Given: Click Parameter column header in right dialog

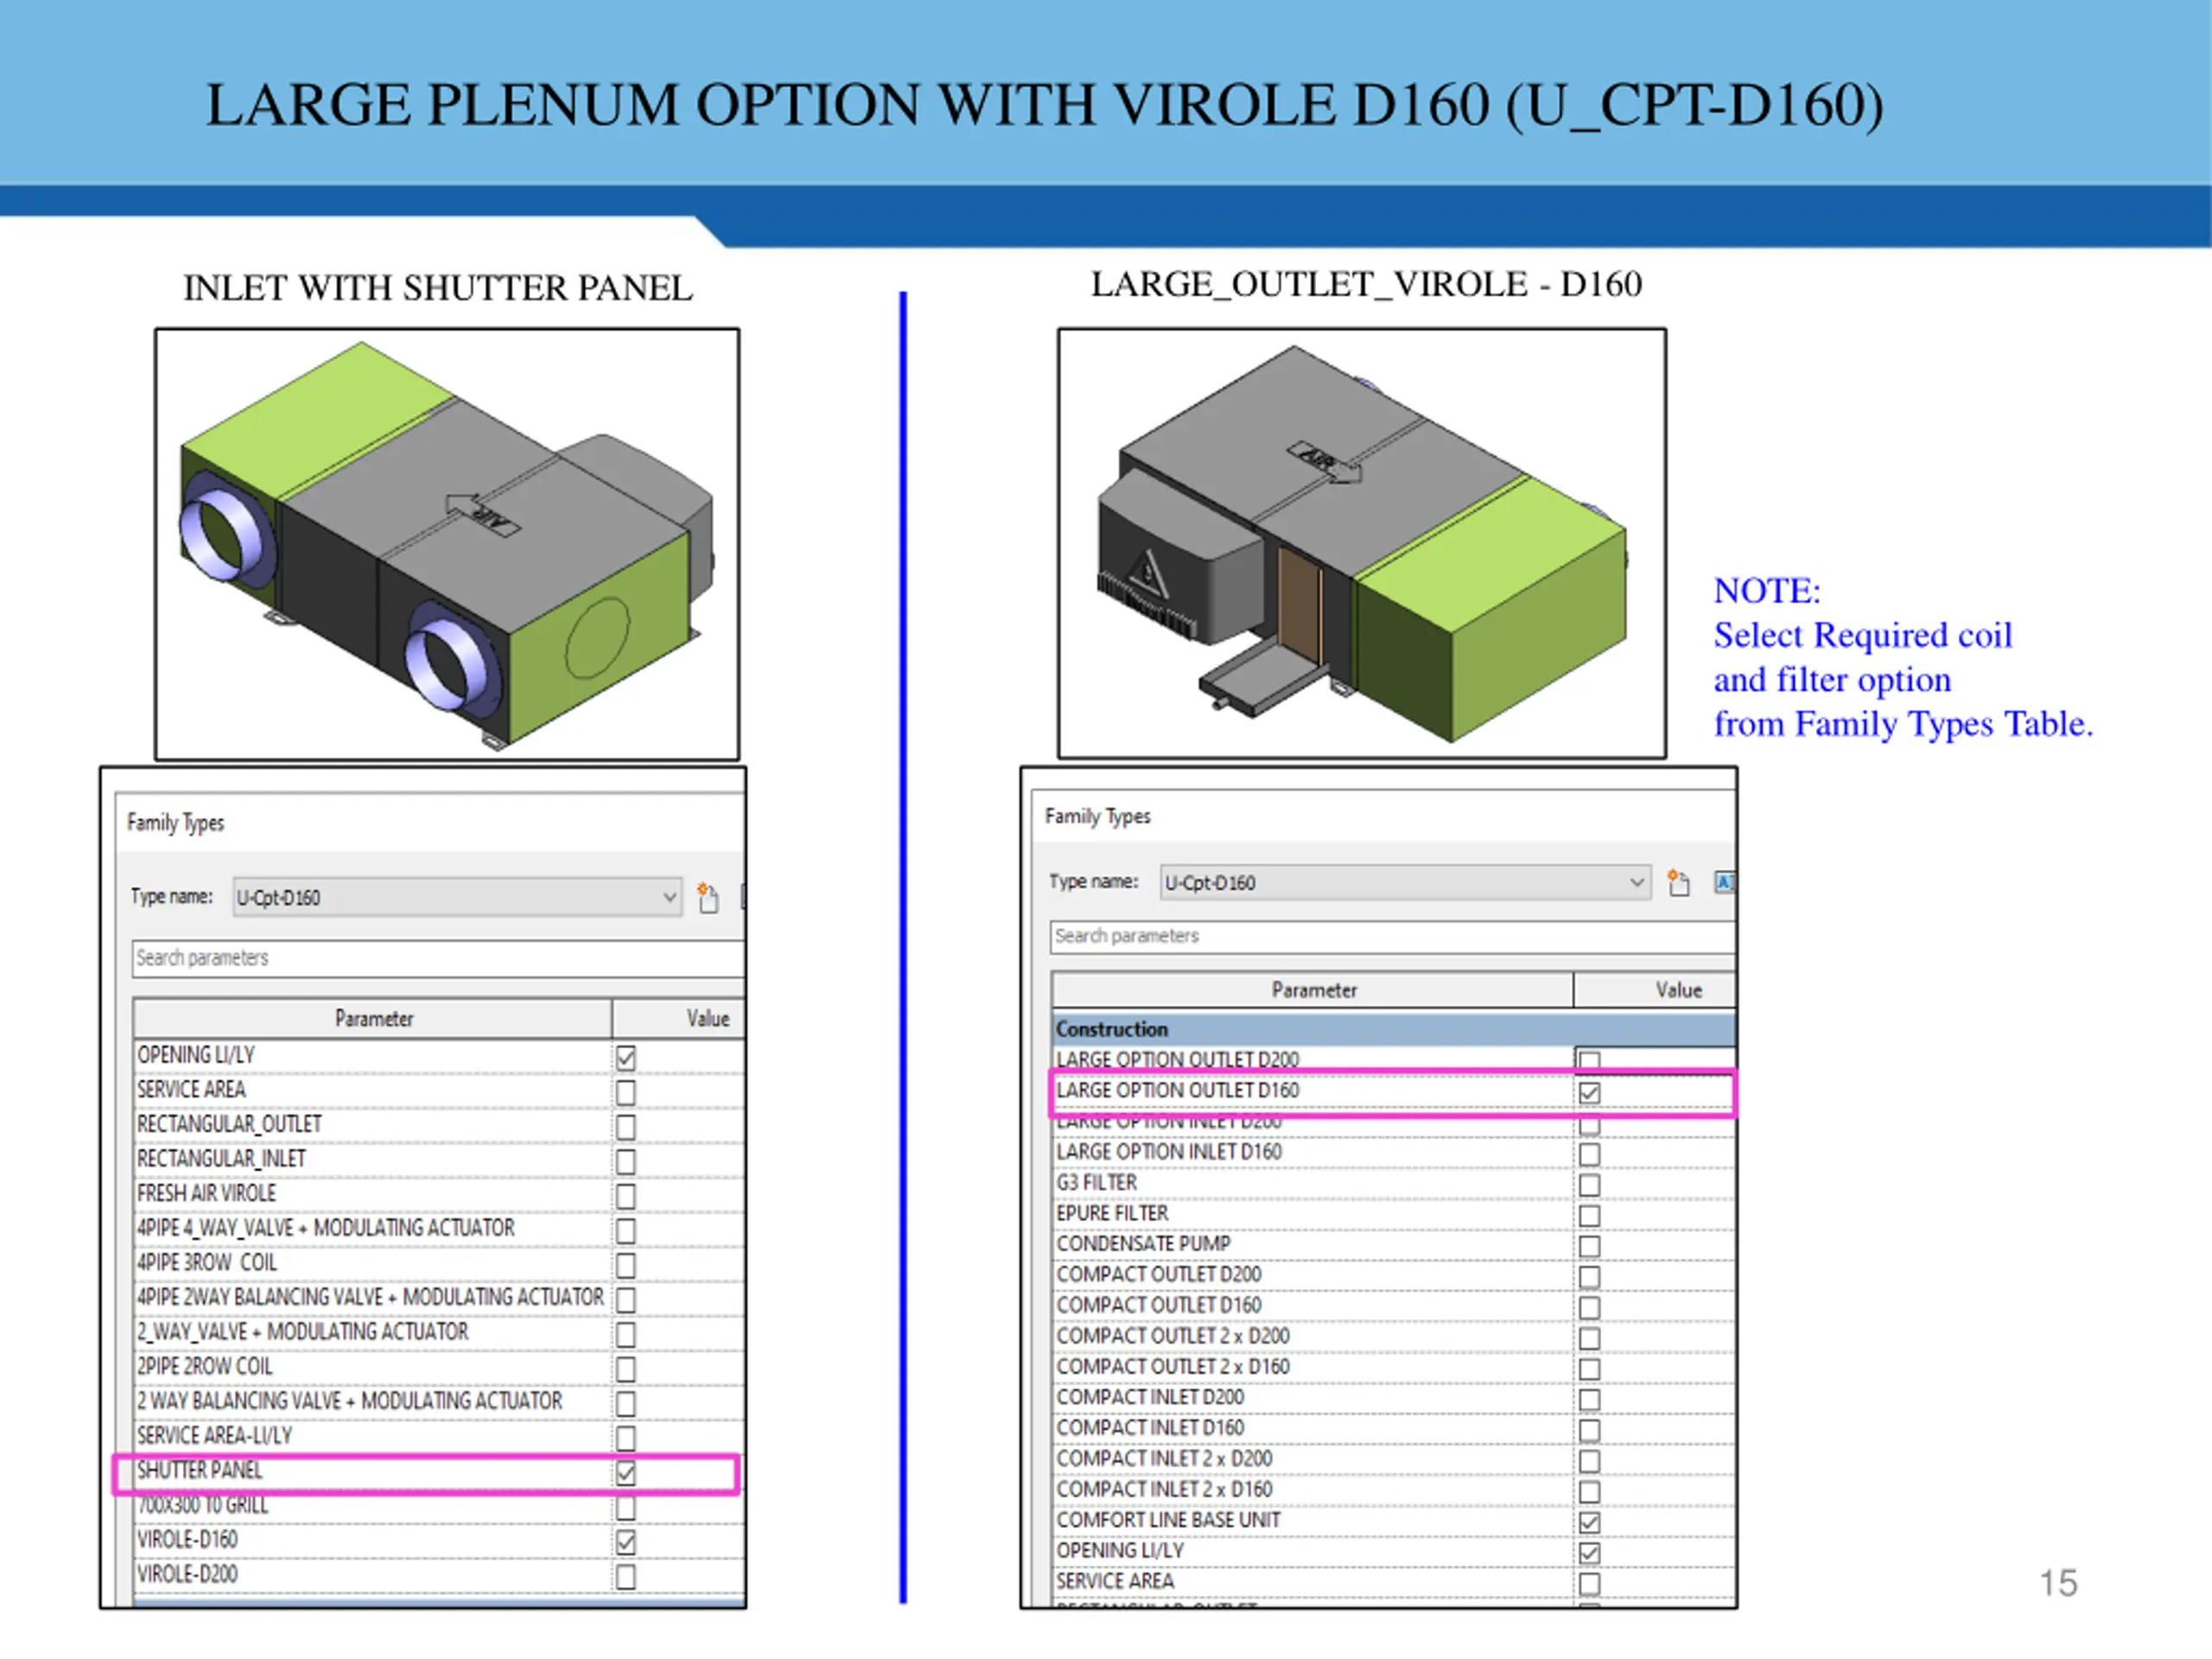Looking at the screenshot, I should click(x=1313, y=990).
